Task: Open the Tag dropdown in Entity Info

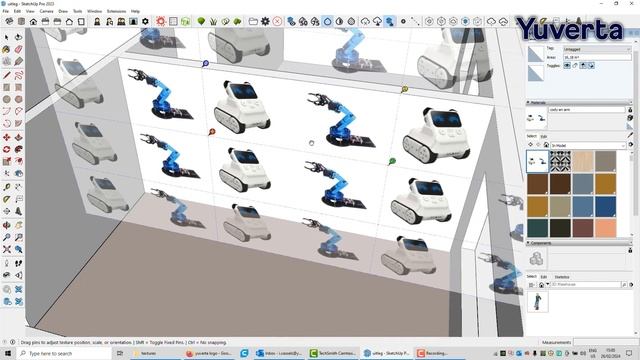Action: (597, 49)
